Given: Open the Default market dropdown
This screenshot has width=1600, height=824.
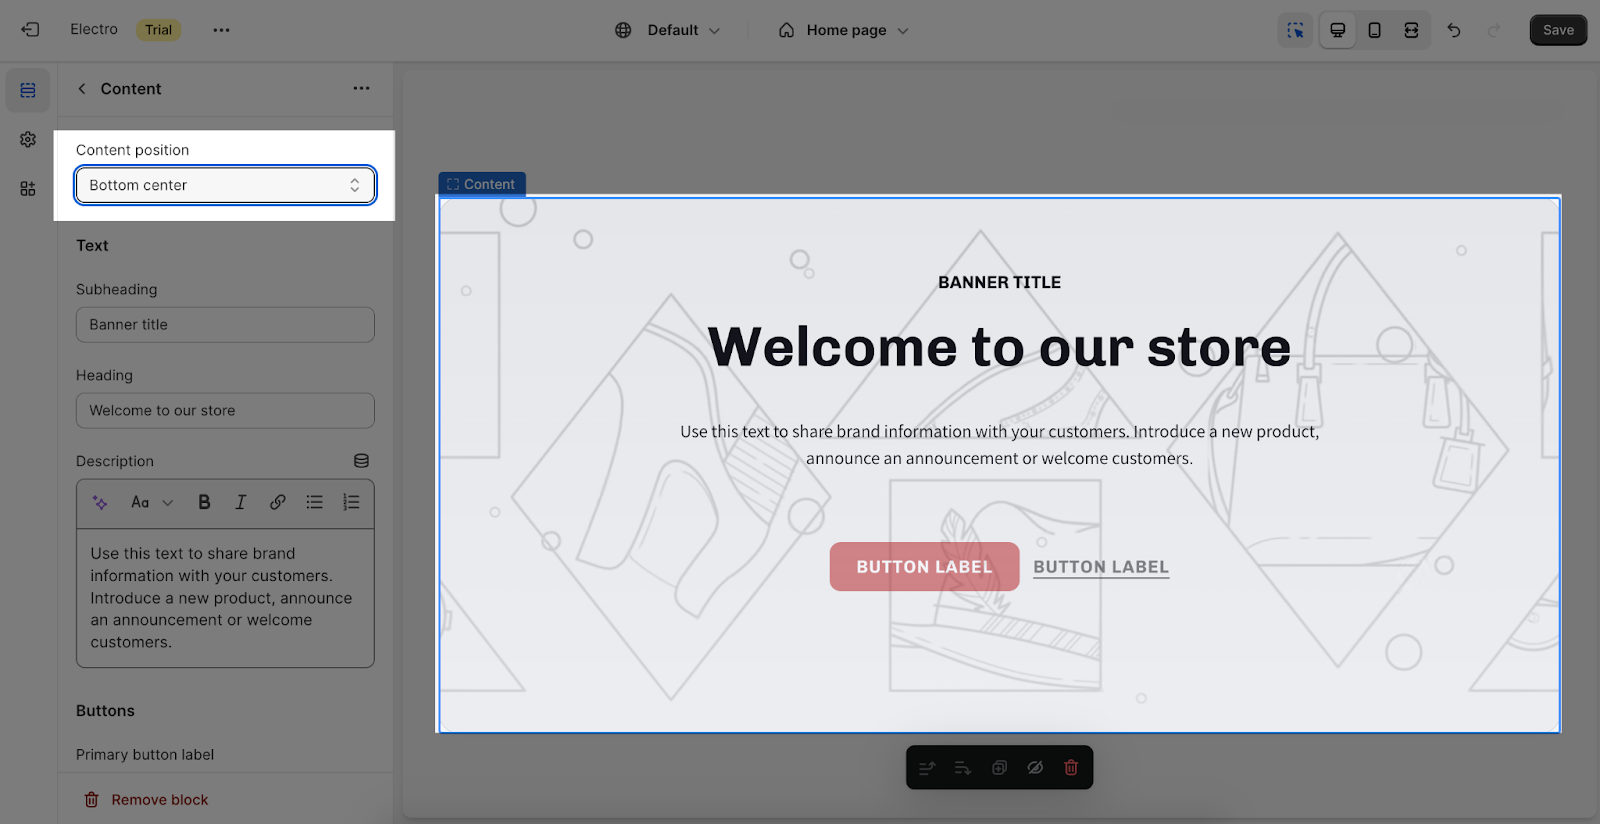Looking at the screenshot, I should coord(667,30).
